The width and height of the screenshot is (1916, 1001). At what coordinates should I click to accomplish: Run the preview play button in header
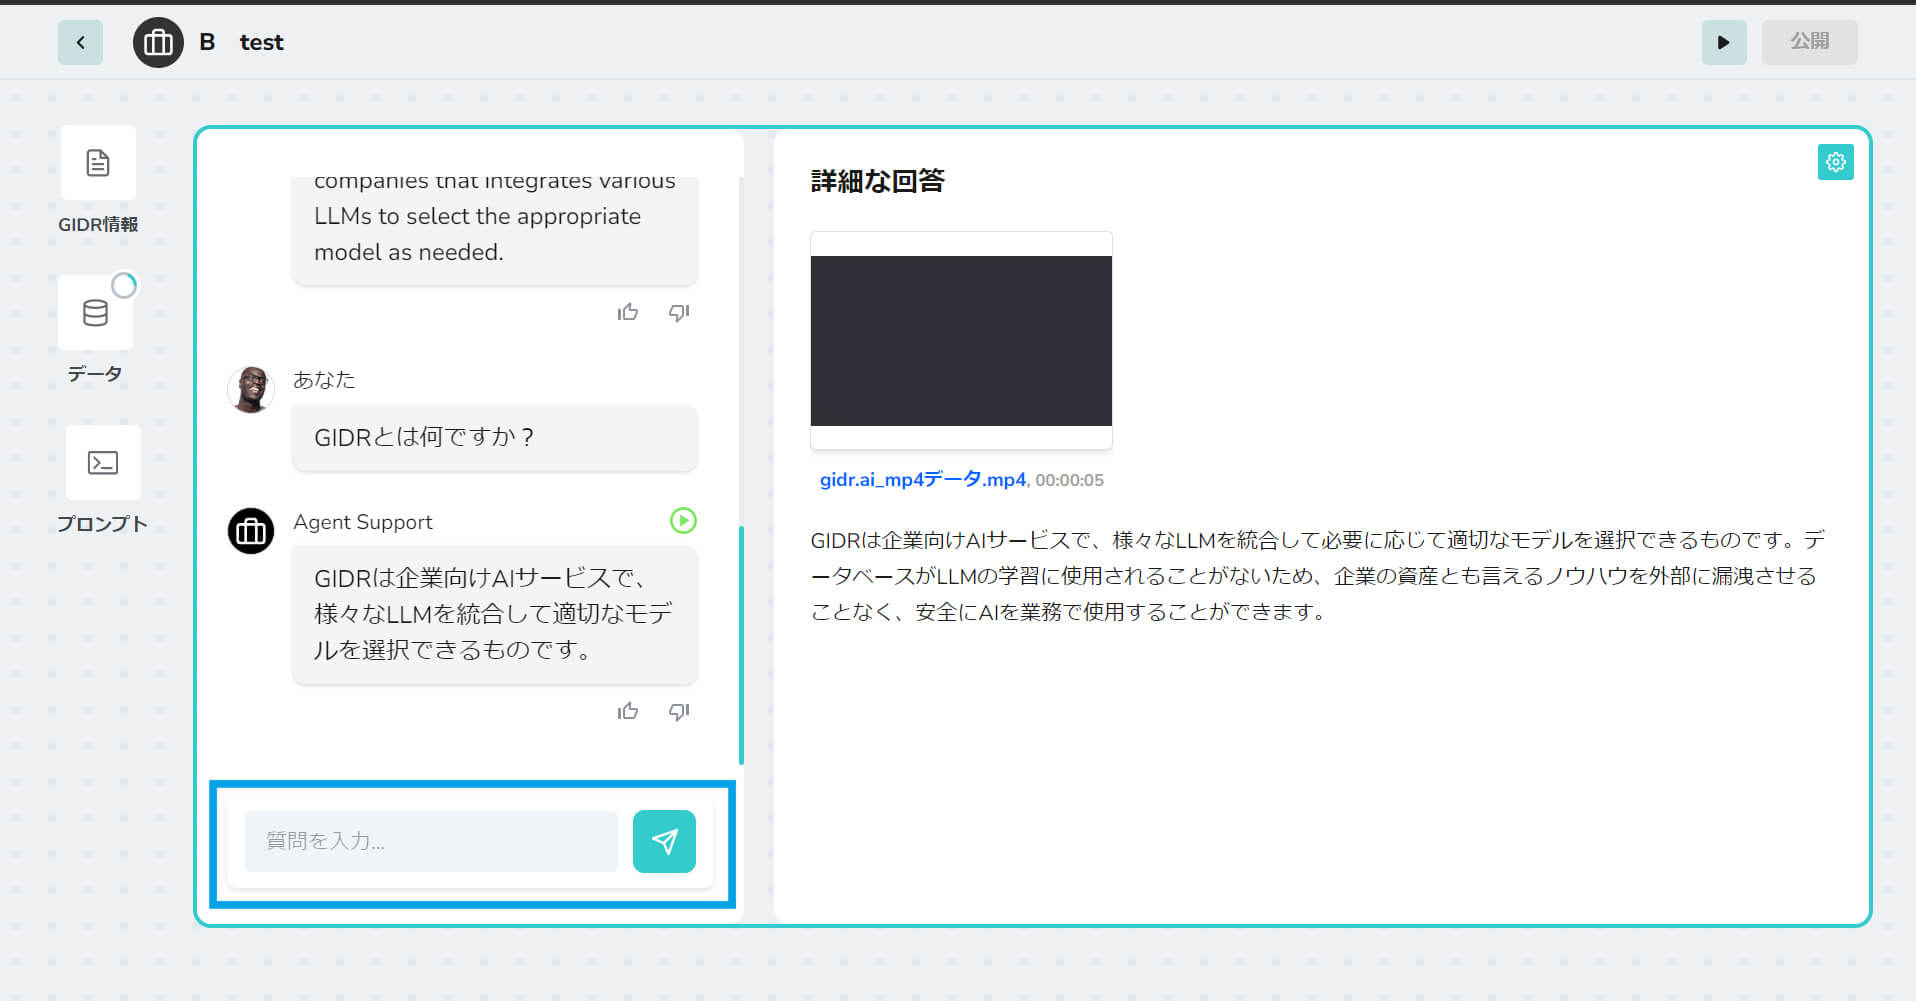[1724, 43]
